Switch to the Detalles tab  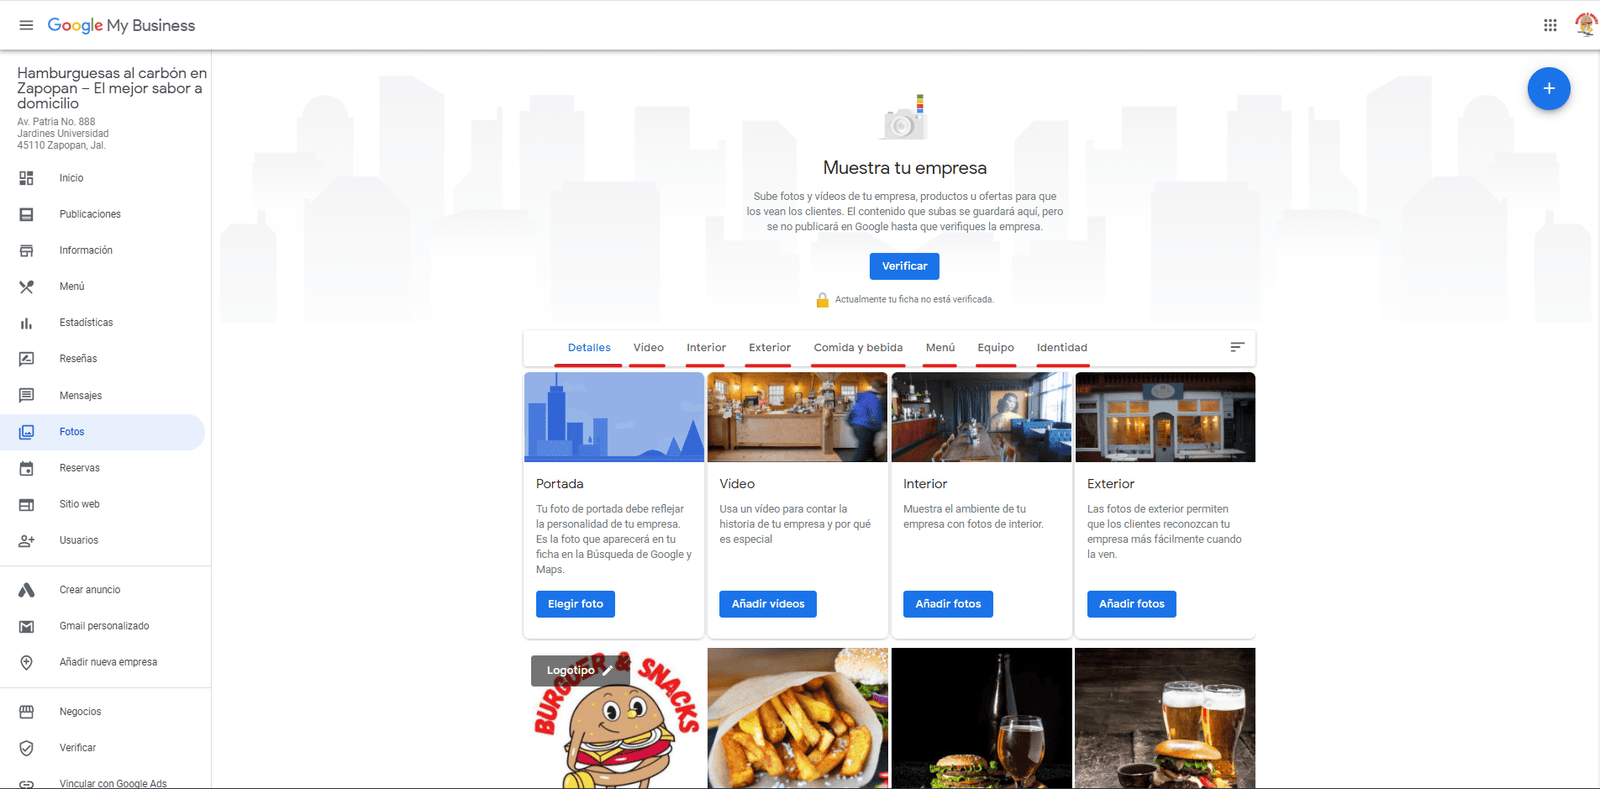point(589,348)
